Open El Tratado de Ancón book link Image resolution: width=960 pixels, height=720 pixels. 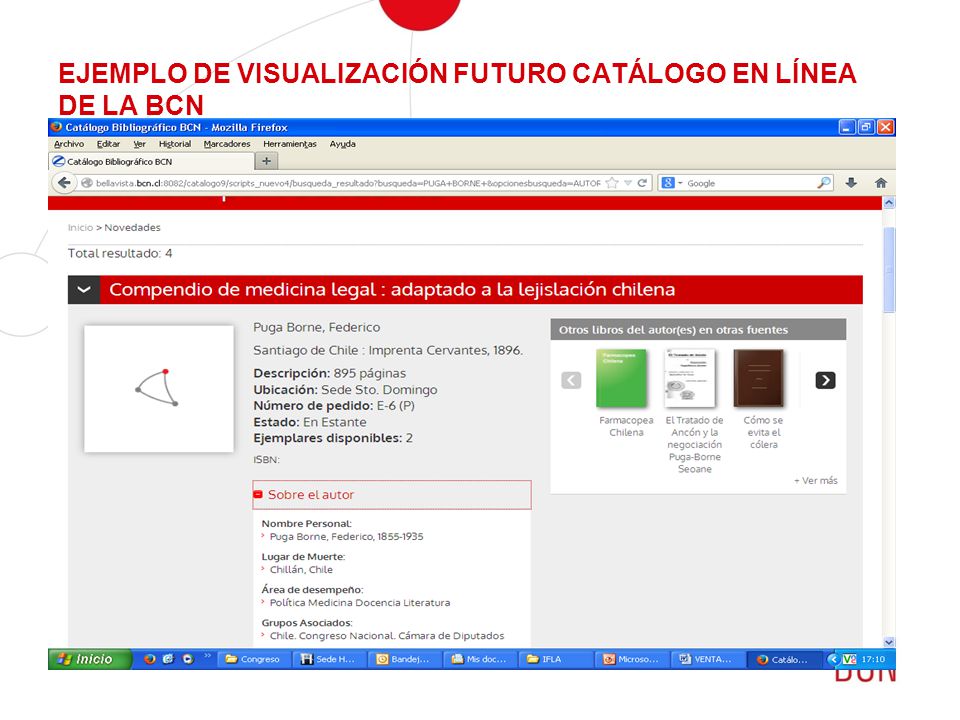(x=694, y=444)
